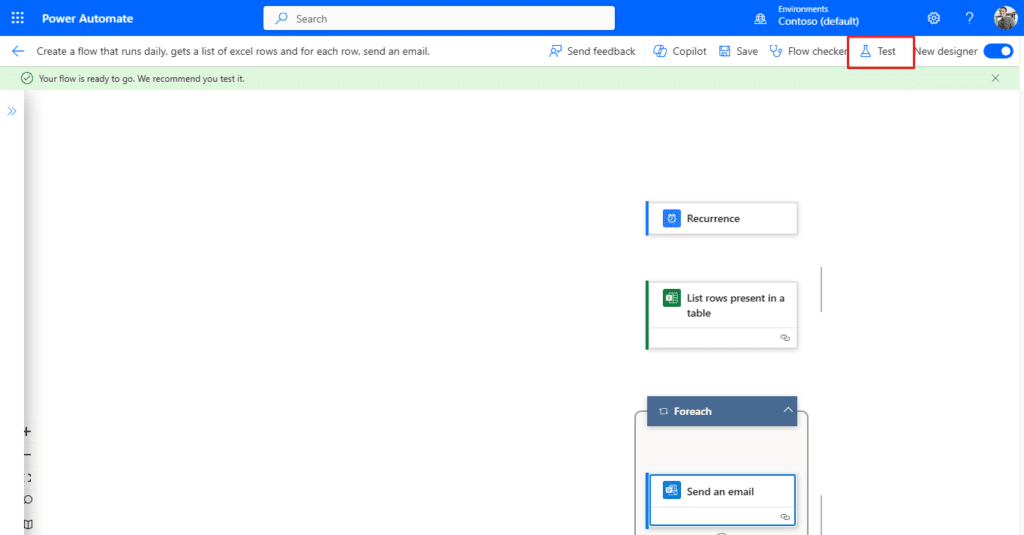Save the flow
This screenshot has width=1024, height=535.
point(738,51)
